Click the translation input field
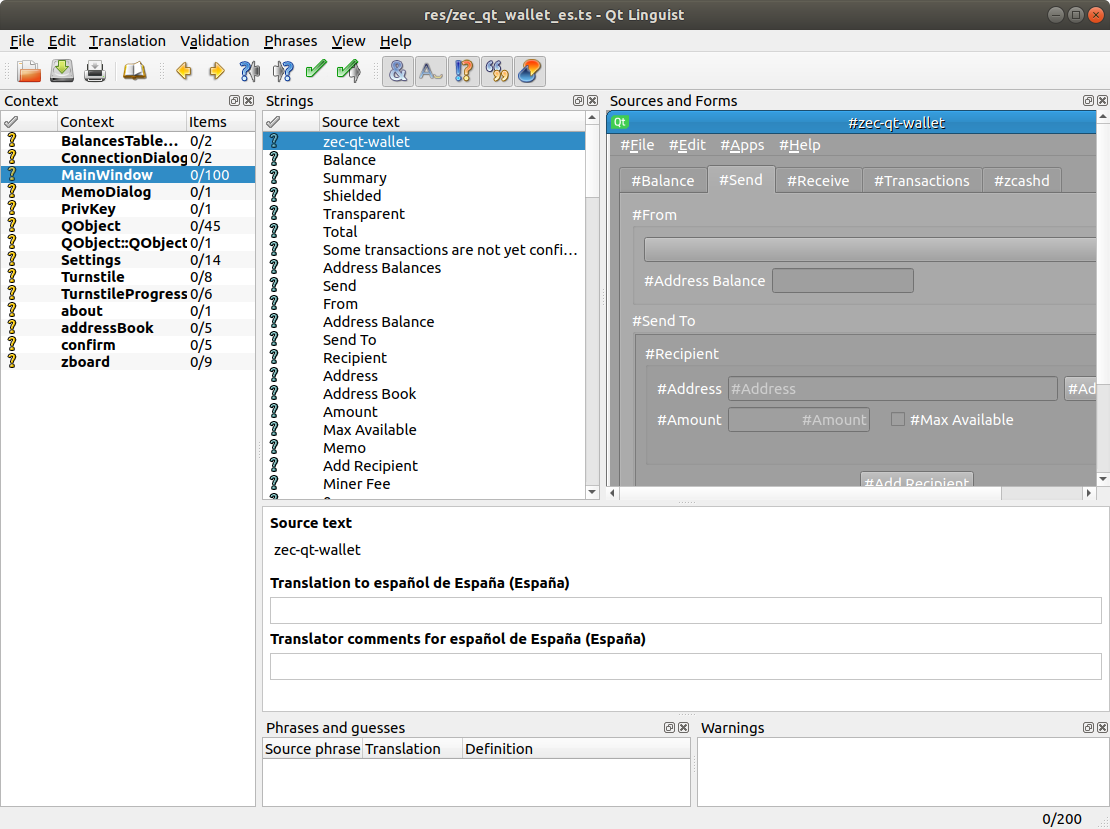 point(685,610)
